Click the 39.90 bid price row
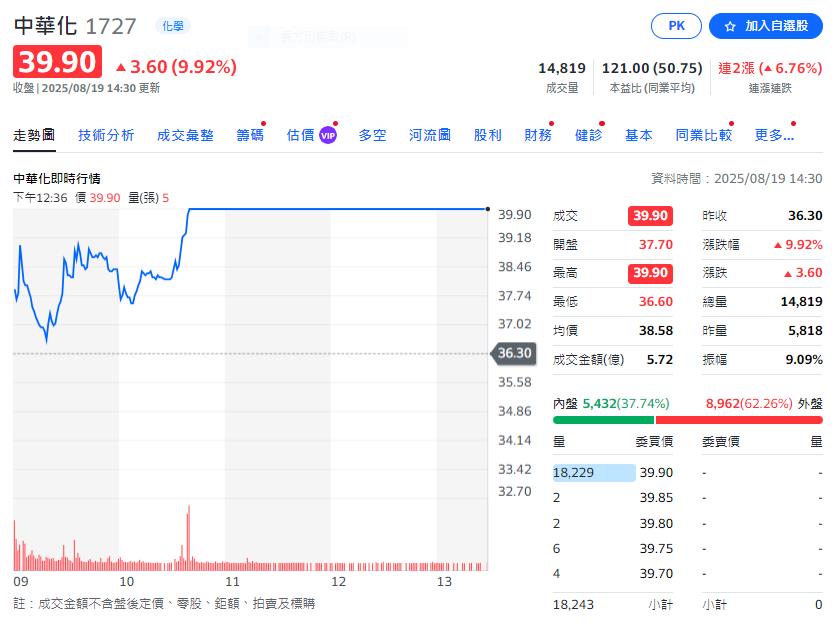This screenshot has width=840, height=629. 613,473
